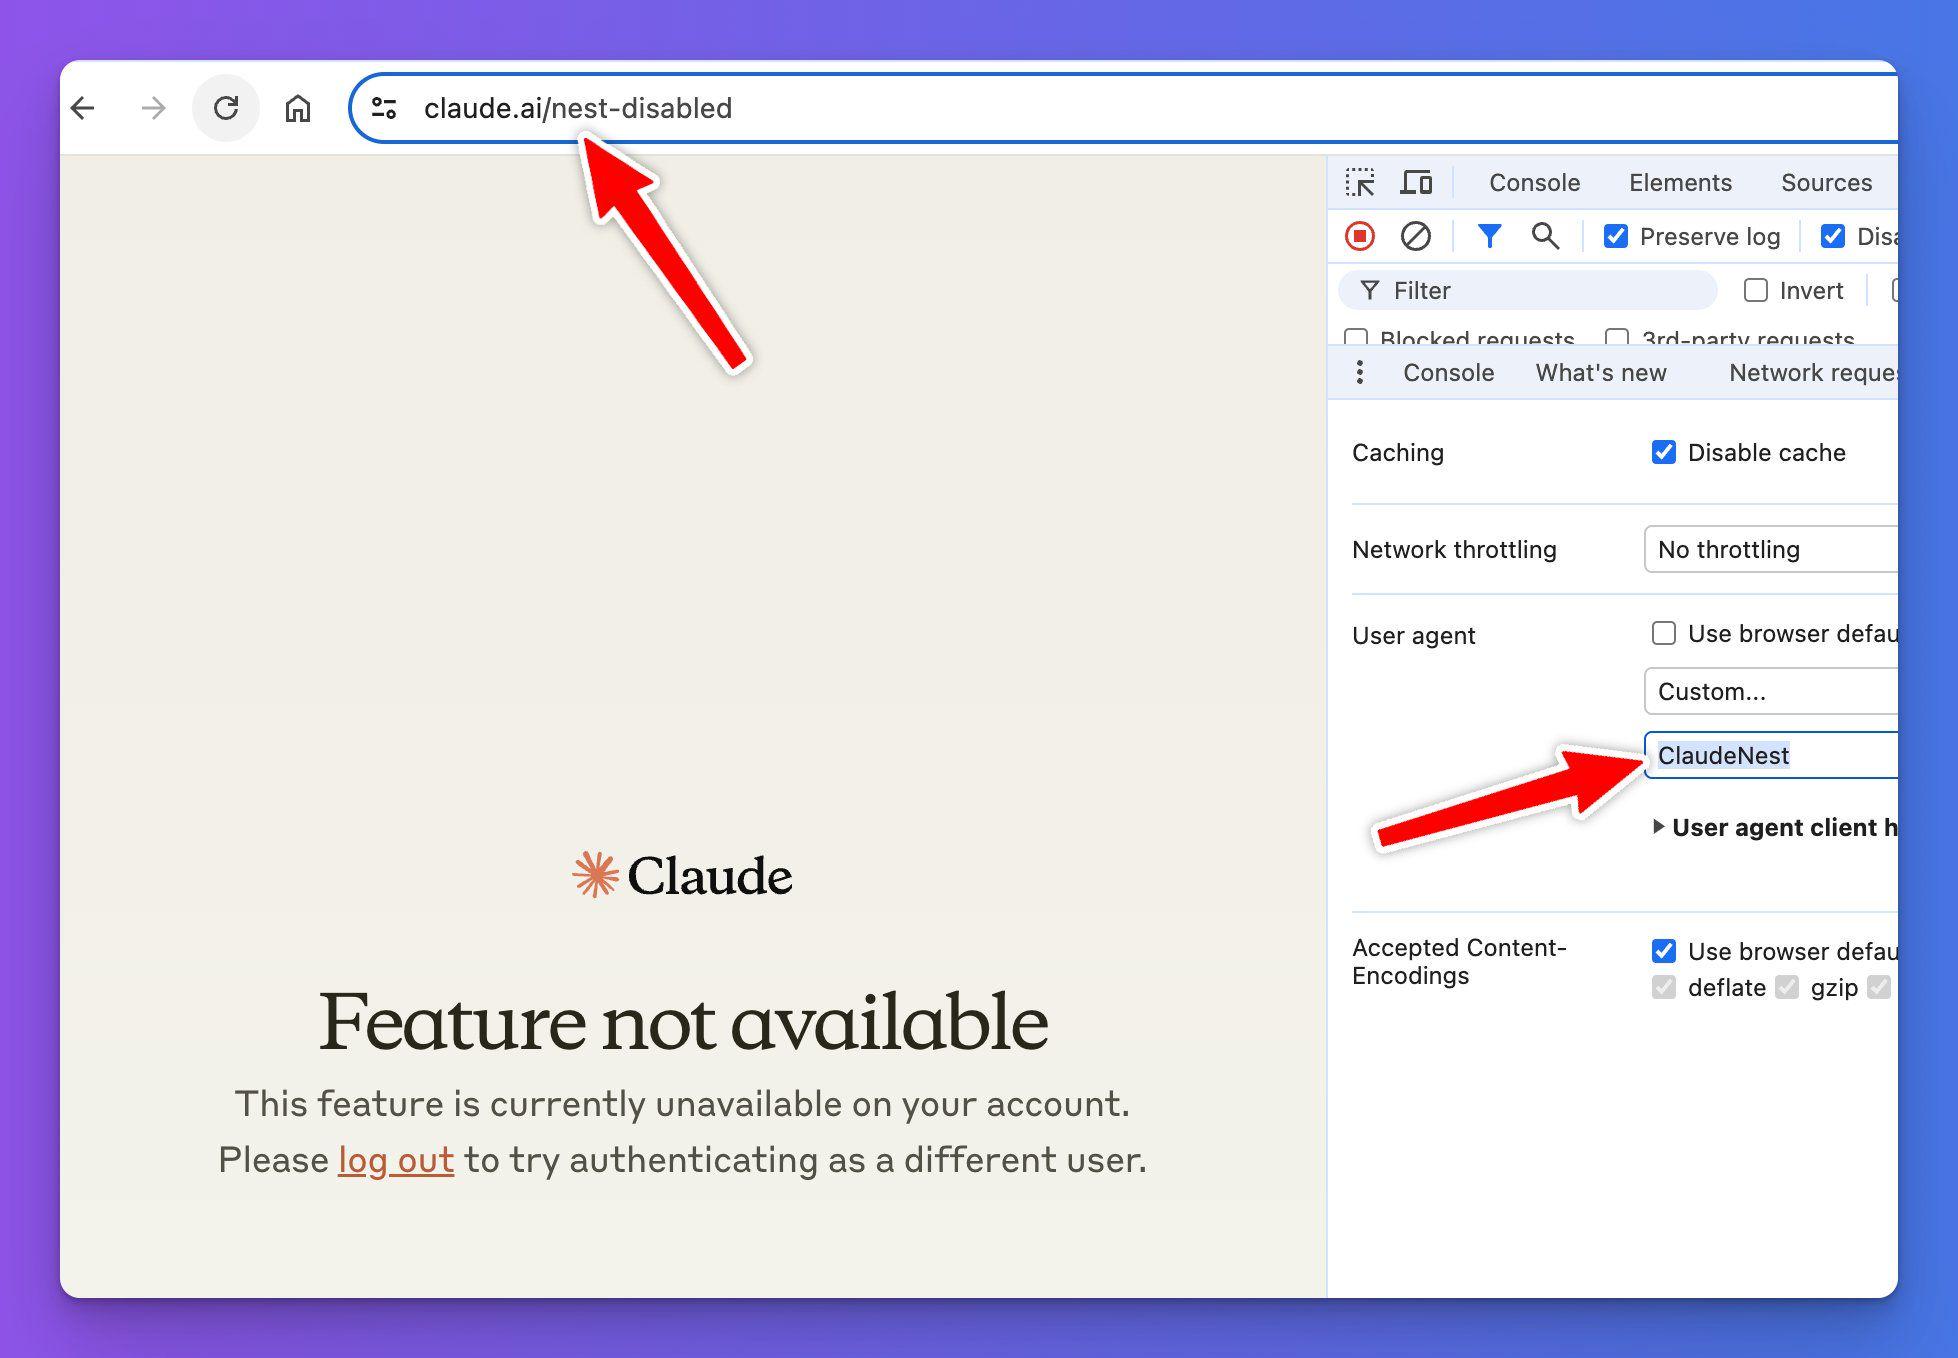Disable the Disable cache option
1958x1358 pixels.
pos(1663,452)
